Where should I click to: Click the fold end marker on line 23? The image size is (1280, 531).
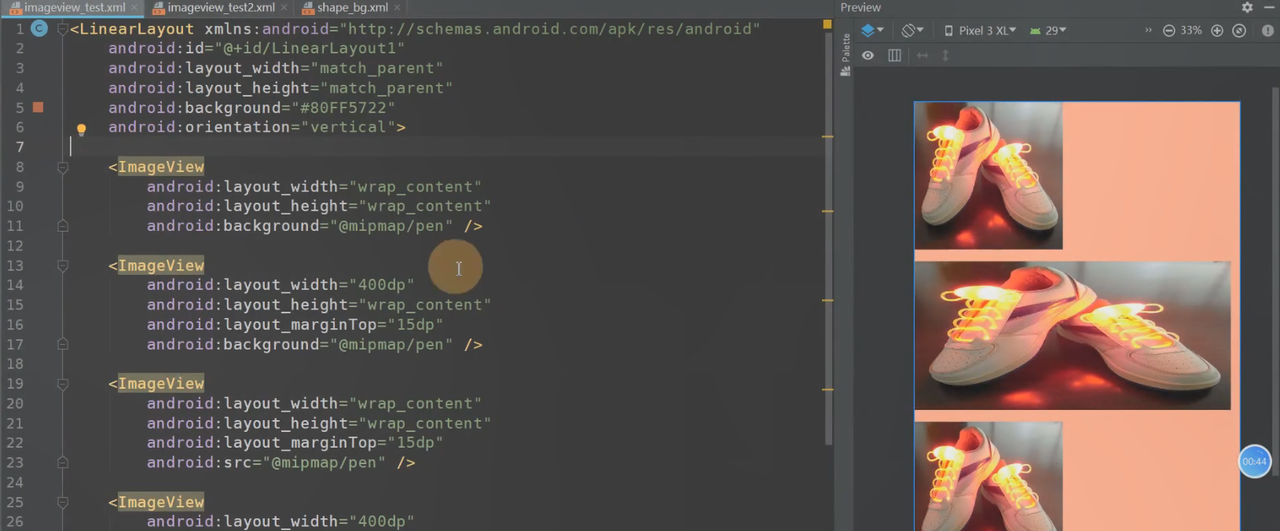tap(62, 463)
